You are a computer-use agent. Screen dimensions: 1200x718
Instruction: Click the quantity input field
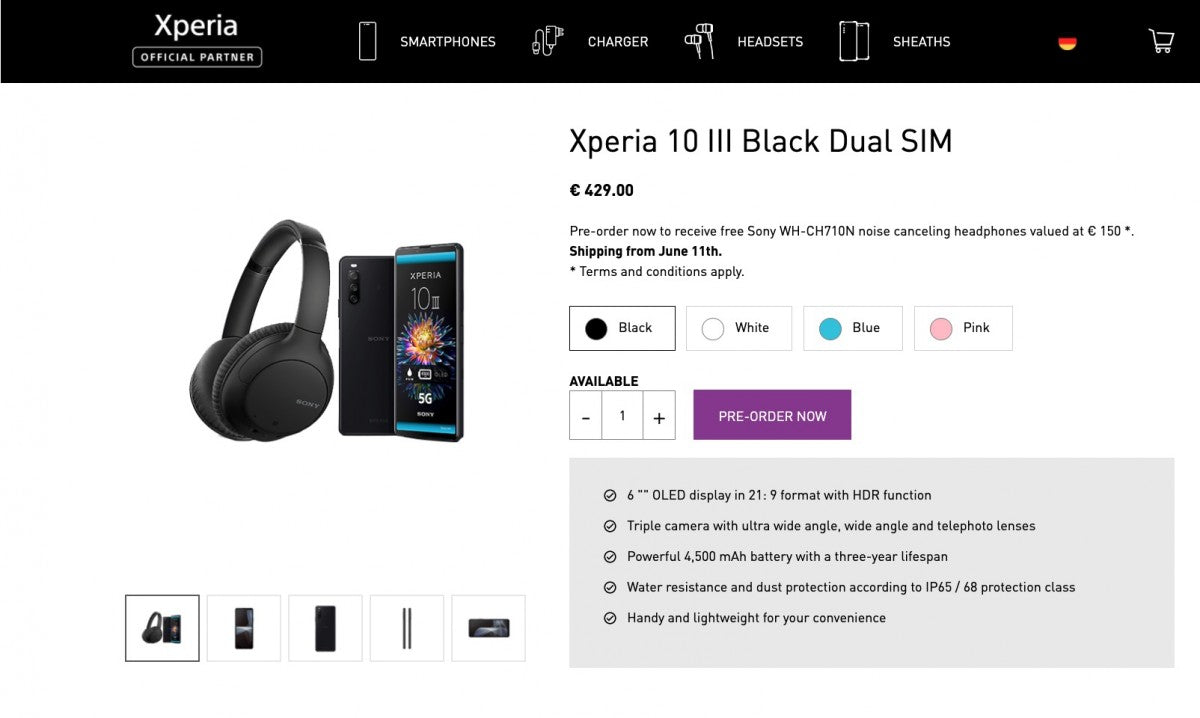coord(622,415)
